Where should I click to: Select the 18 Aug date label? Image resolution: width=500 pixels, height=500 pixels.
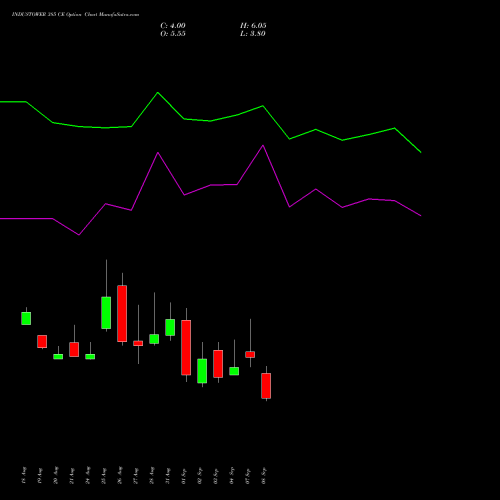click(23, 476)
